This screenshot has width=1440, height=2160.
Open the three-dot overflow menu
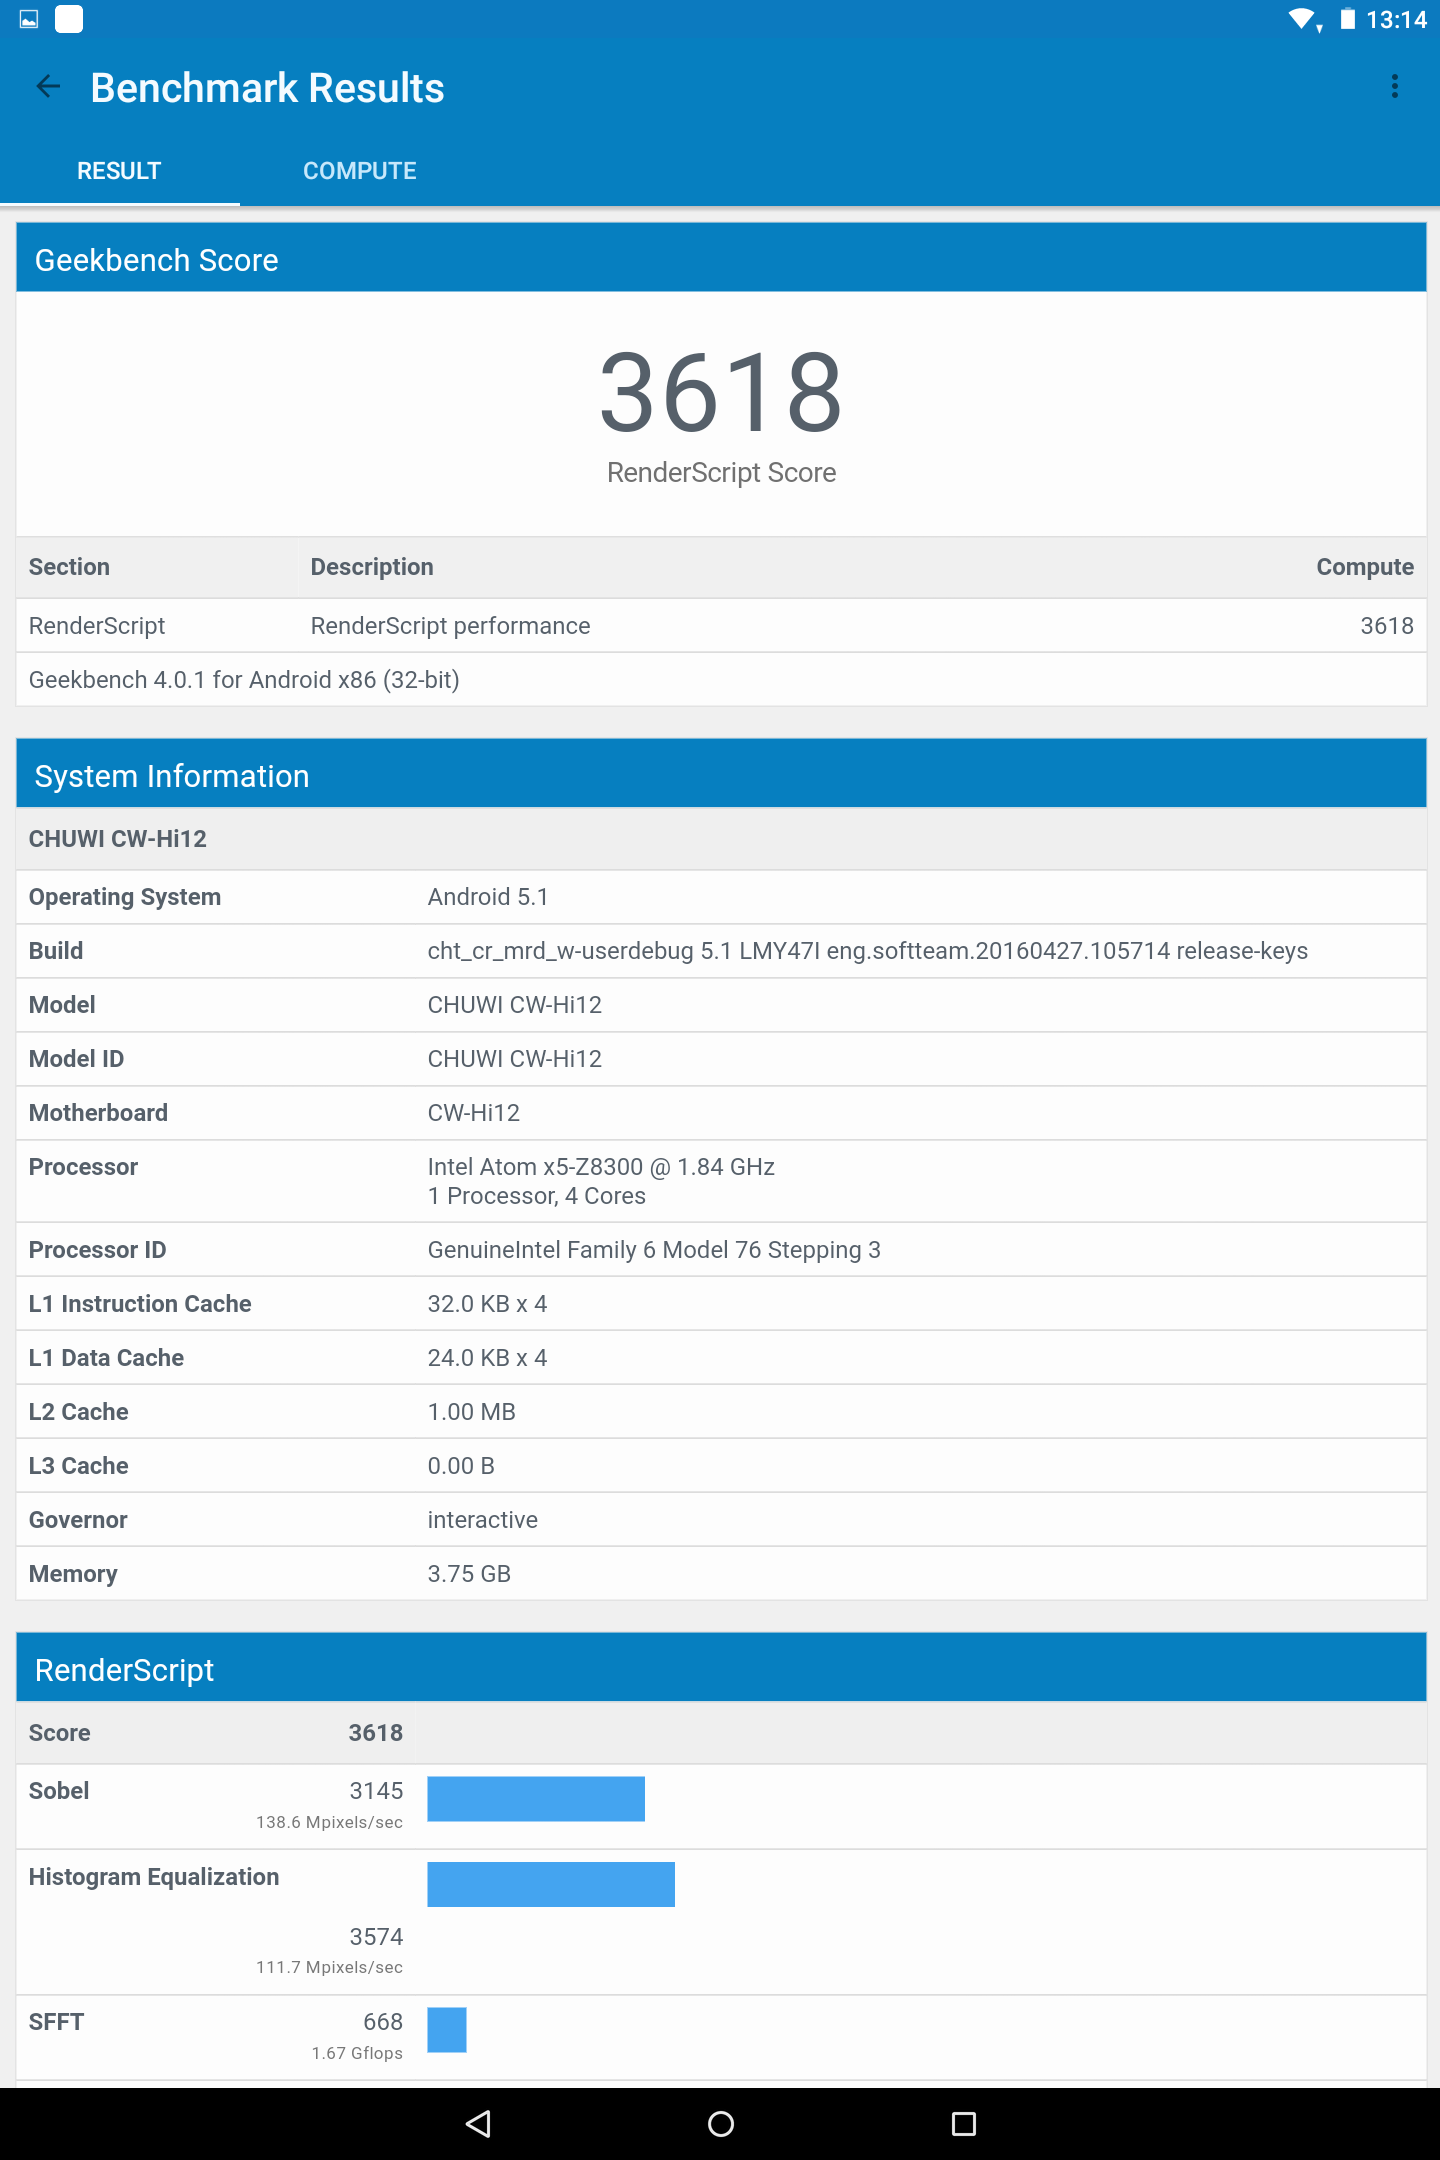point(1394,87)
